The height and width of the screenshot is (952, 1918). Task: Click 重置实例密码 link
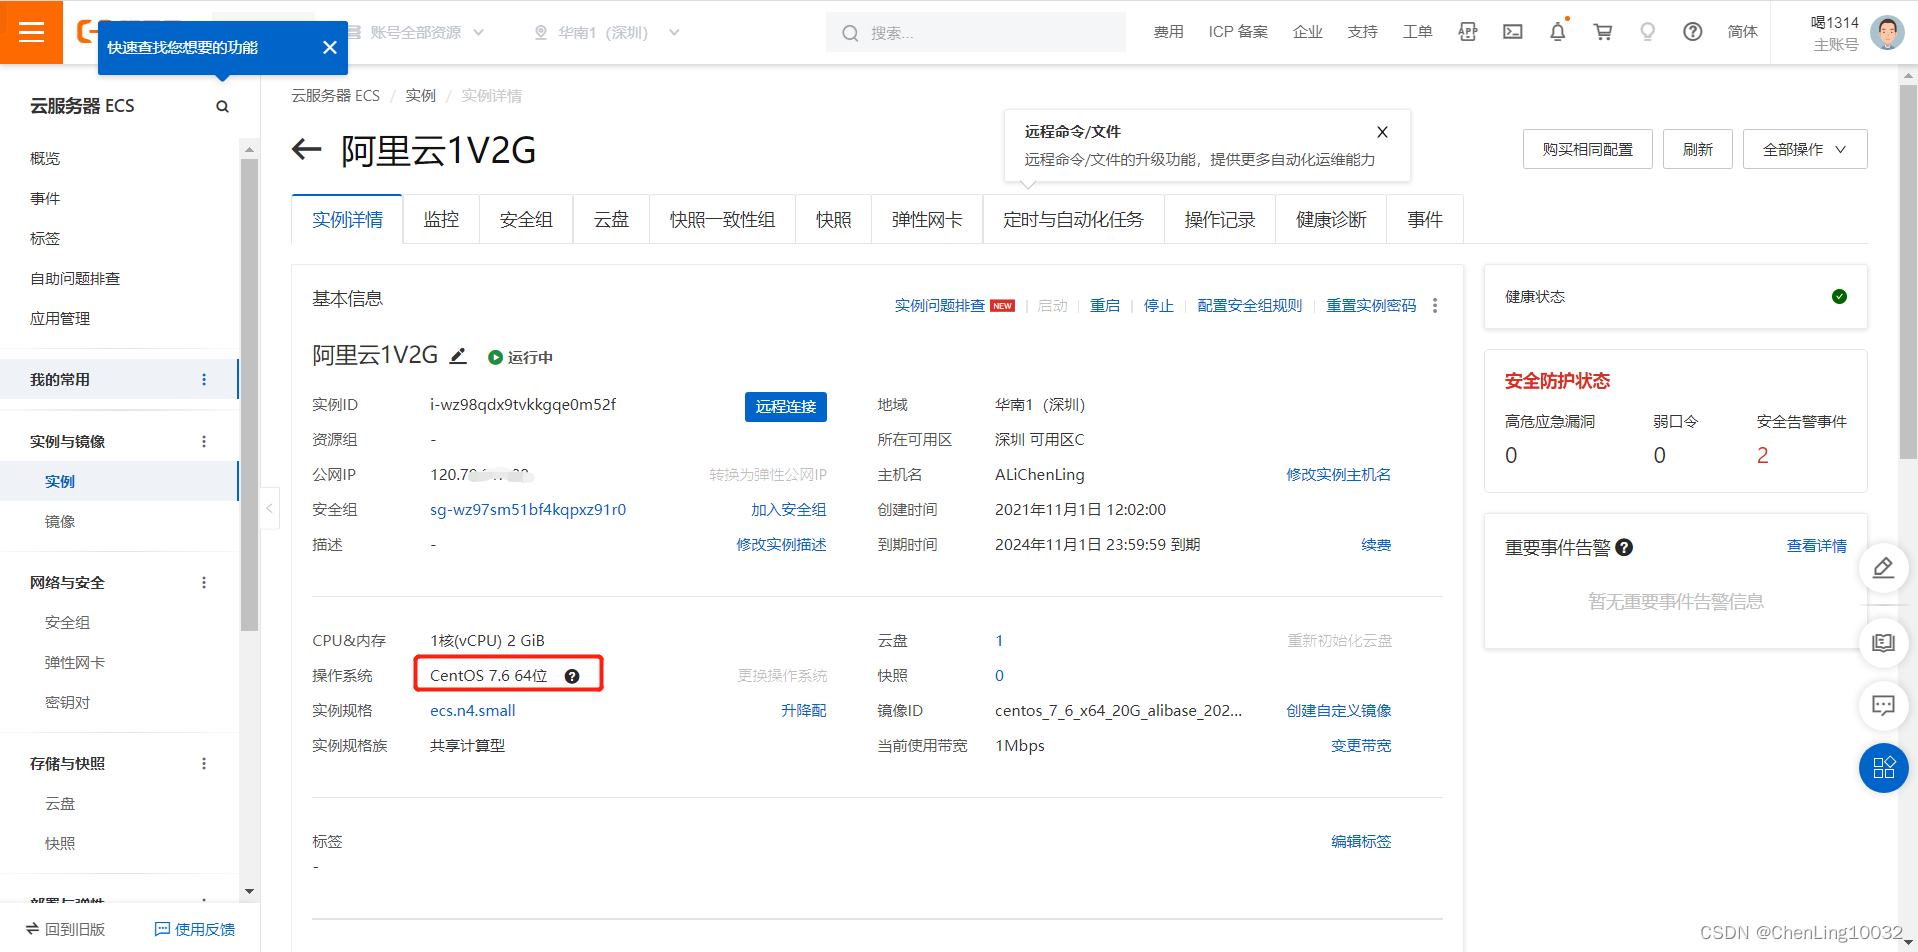pos(1371,305)
